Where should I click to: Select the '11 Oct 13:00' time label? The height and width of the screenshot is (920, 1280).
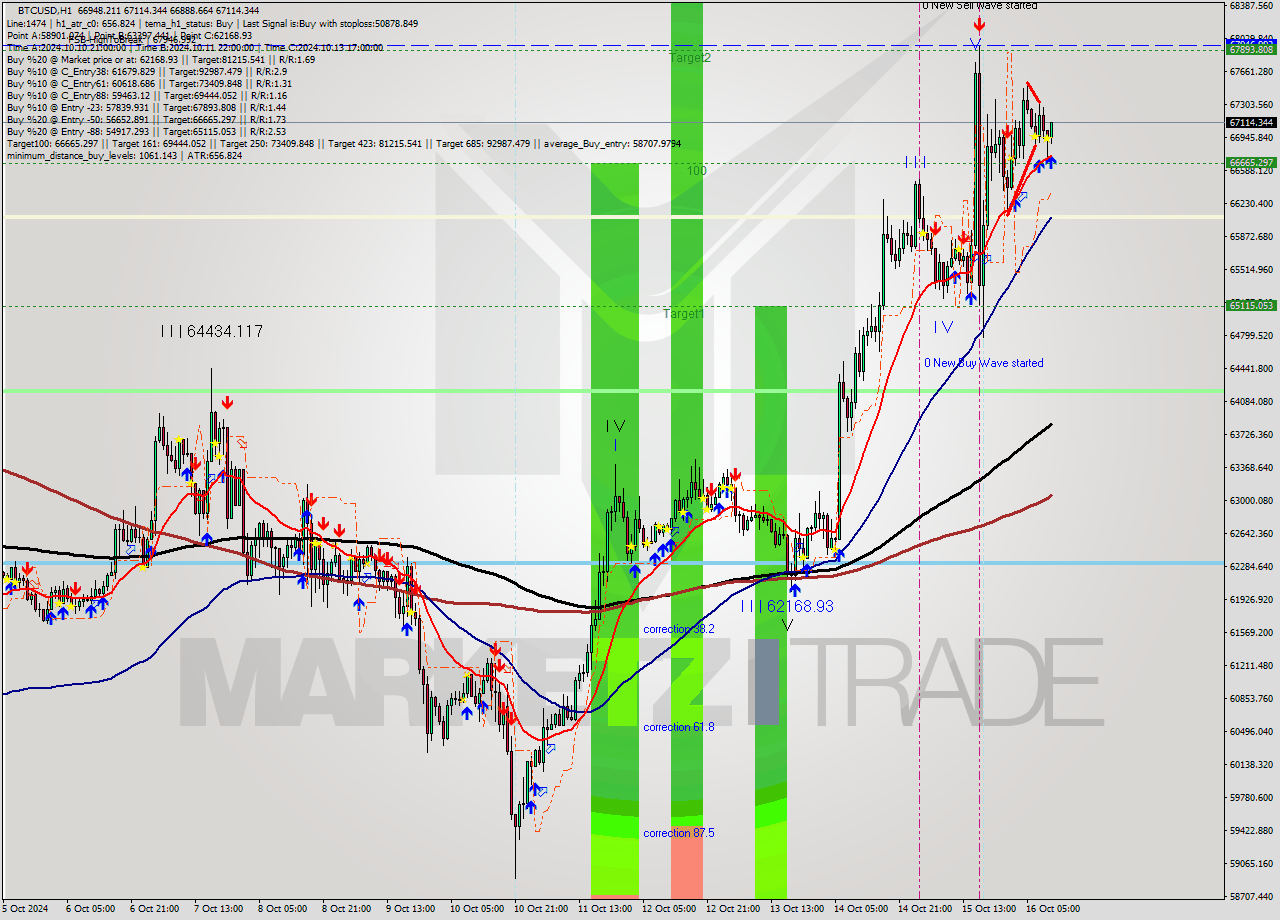click(x=605, y=909)
